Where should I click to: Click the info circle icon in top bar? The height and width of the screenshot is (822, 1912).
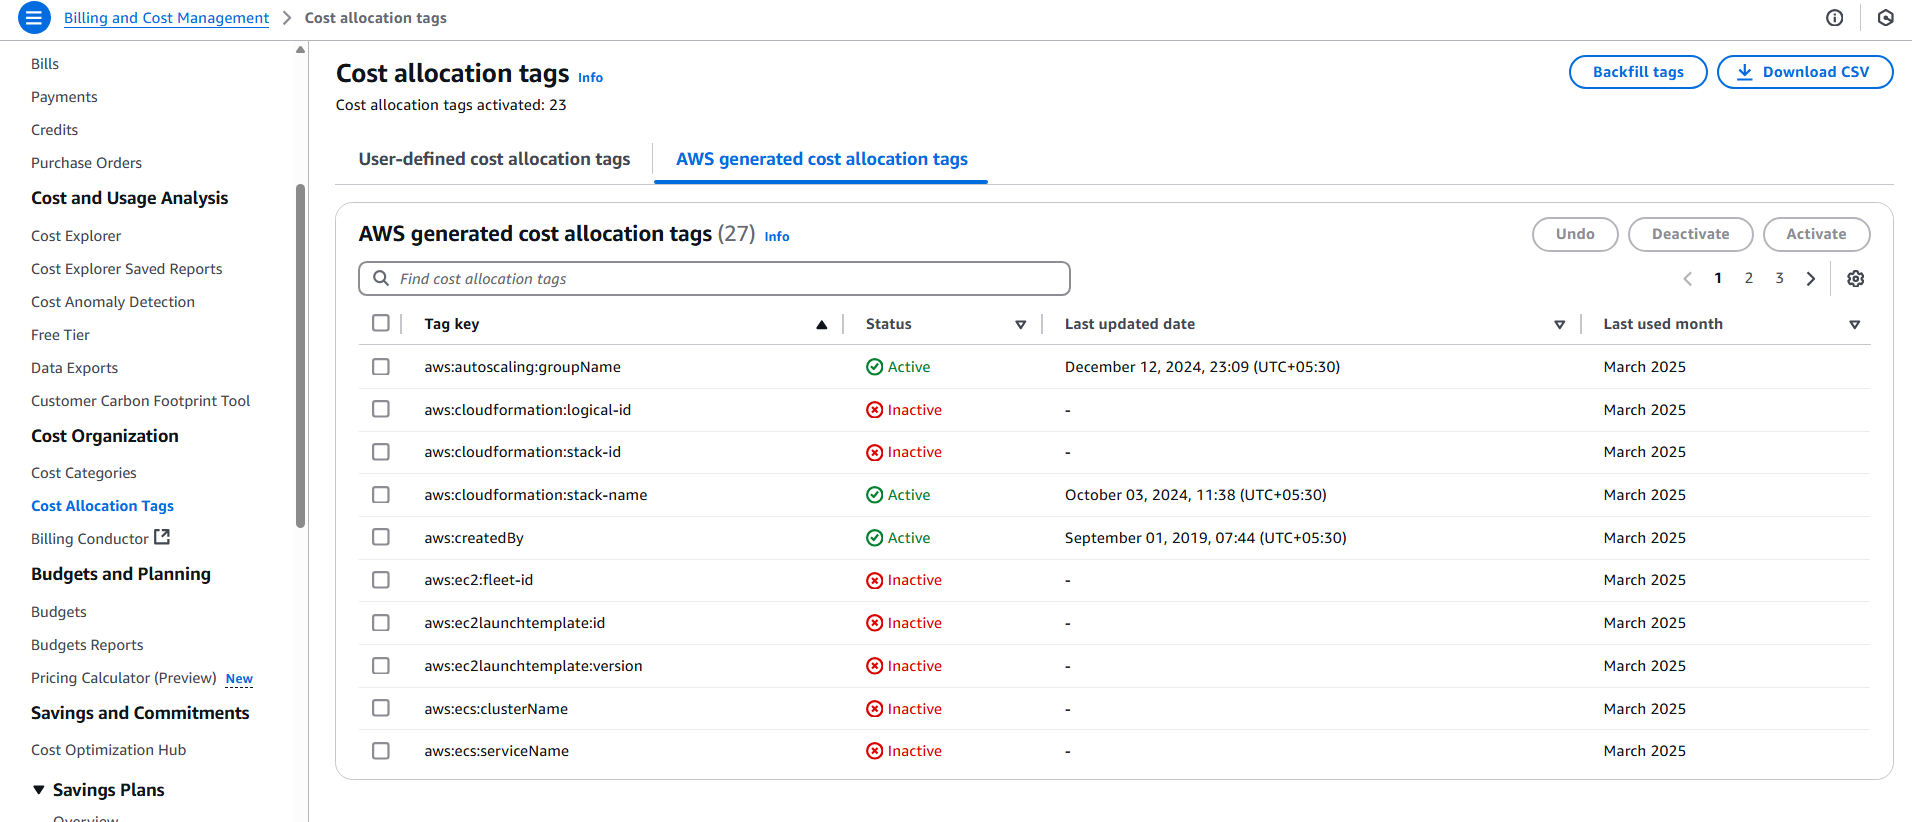pyautogui.click(x=1834, y=17)
